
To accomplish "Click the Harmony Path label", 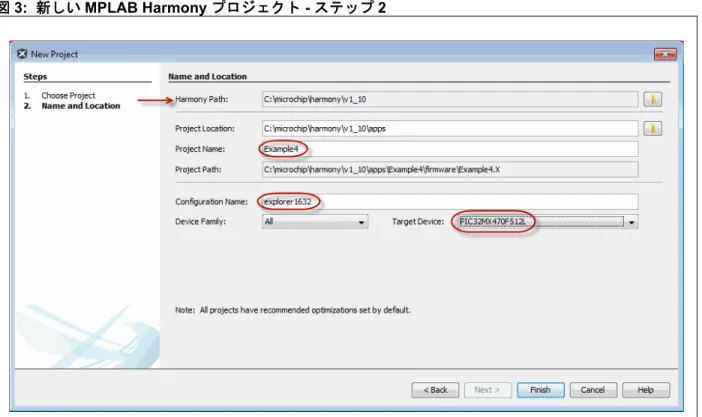I will coord(201,99).
